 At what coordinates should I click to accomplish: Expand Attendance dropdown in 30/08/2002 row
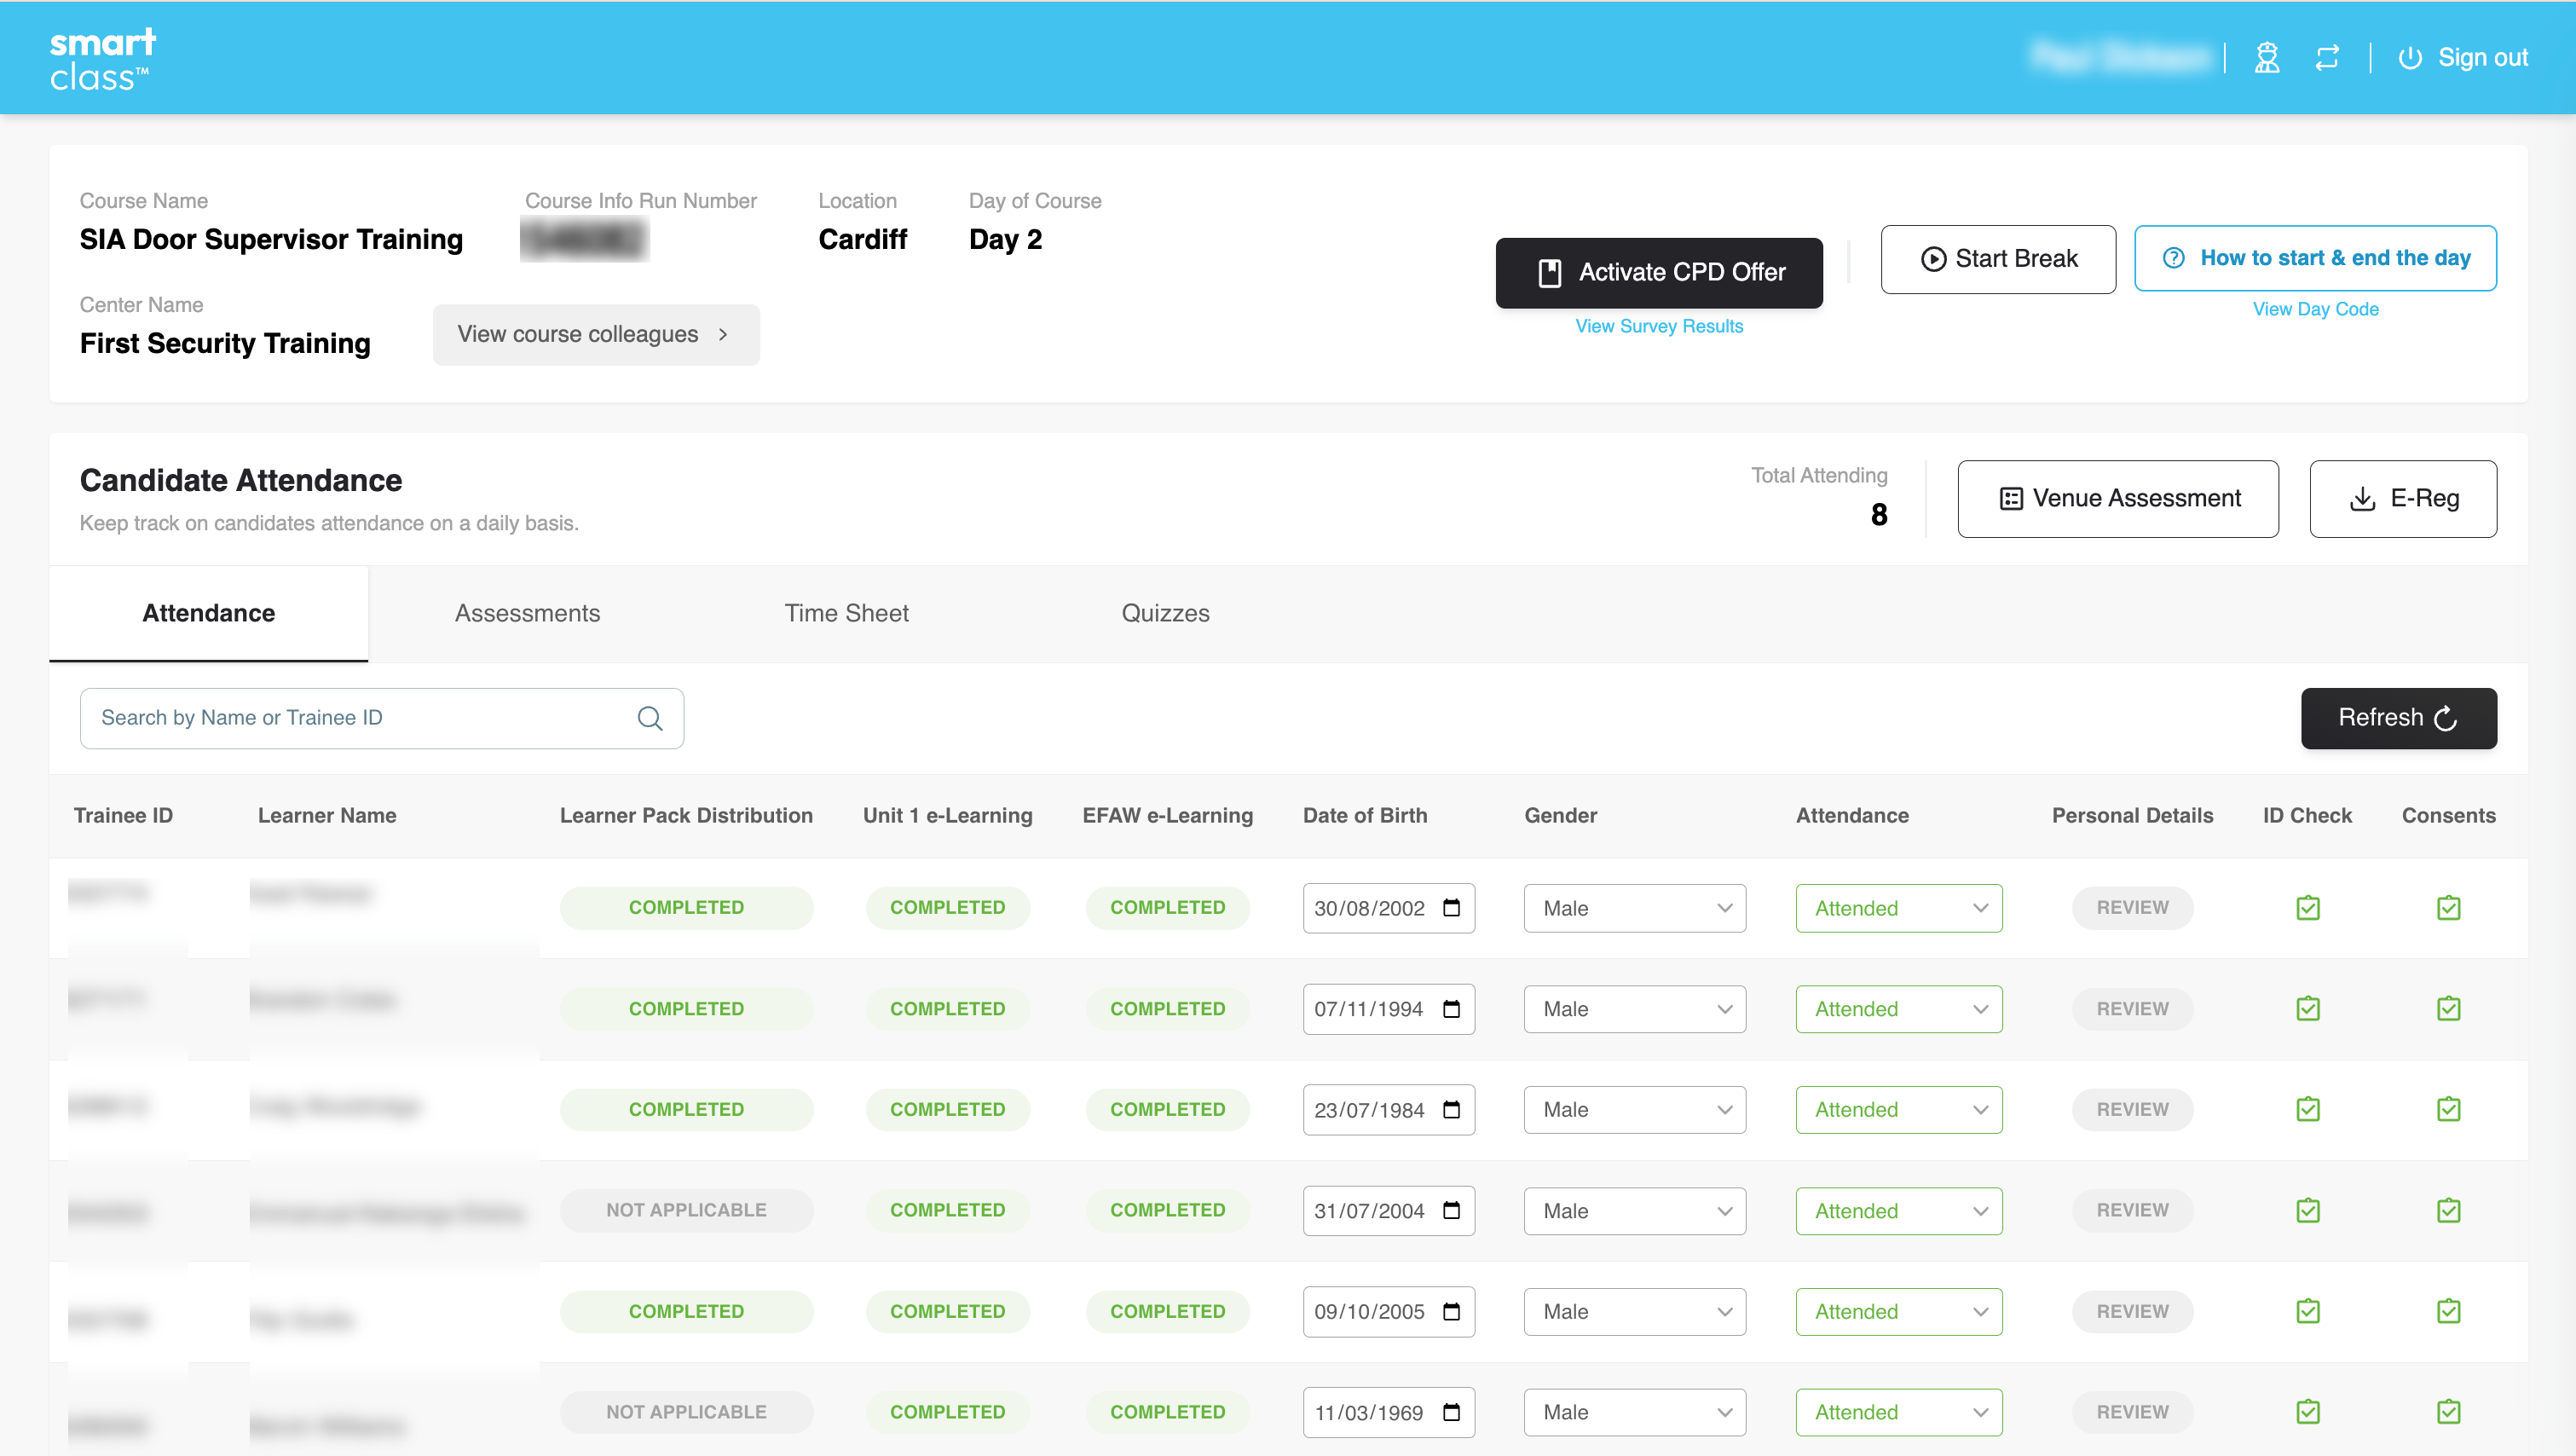click(x=1899, y=908)
